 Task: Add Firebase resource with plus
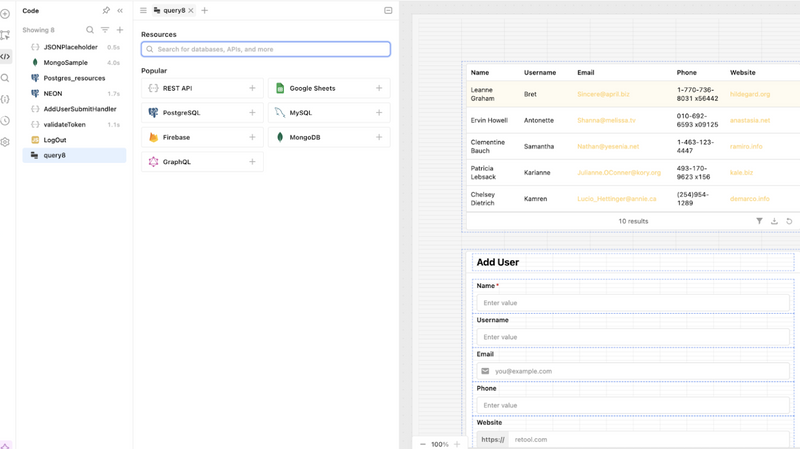click(x=252, y=137)
